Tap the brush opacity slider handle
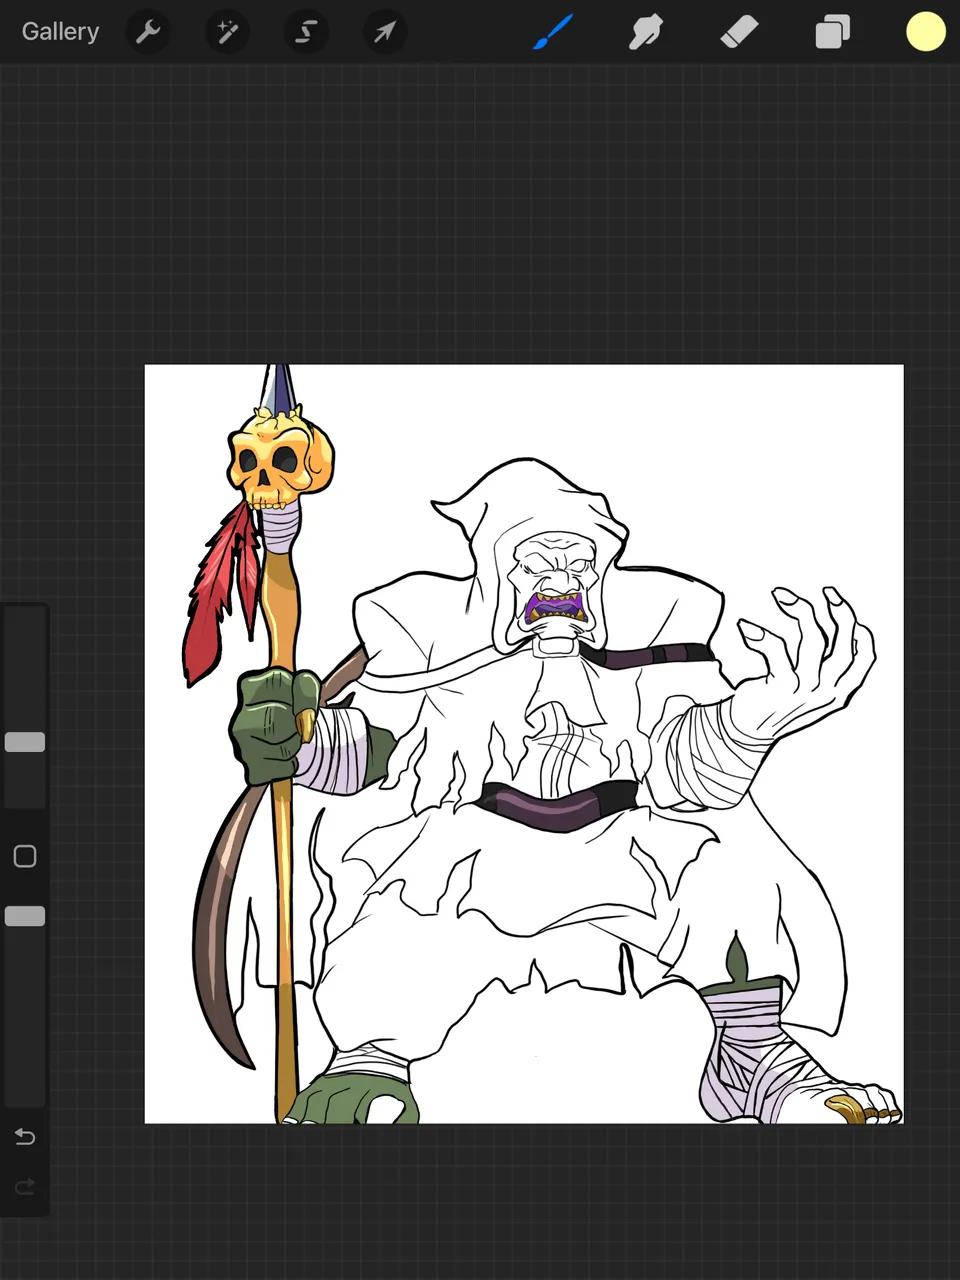The width and height of the screenshot is (960, 1280). 25,916
